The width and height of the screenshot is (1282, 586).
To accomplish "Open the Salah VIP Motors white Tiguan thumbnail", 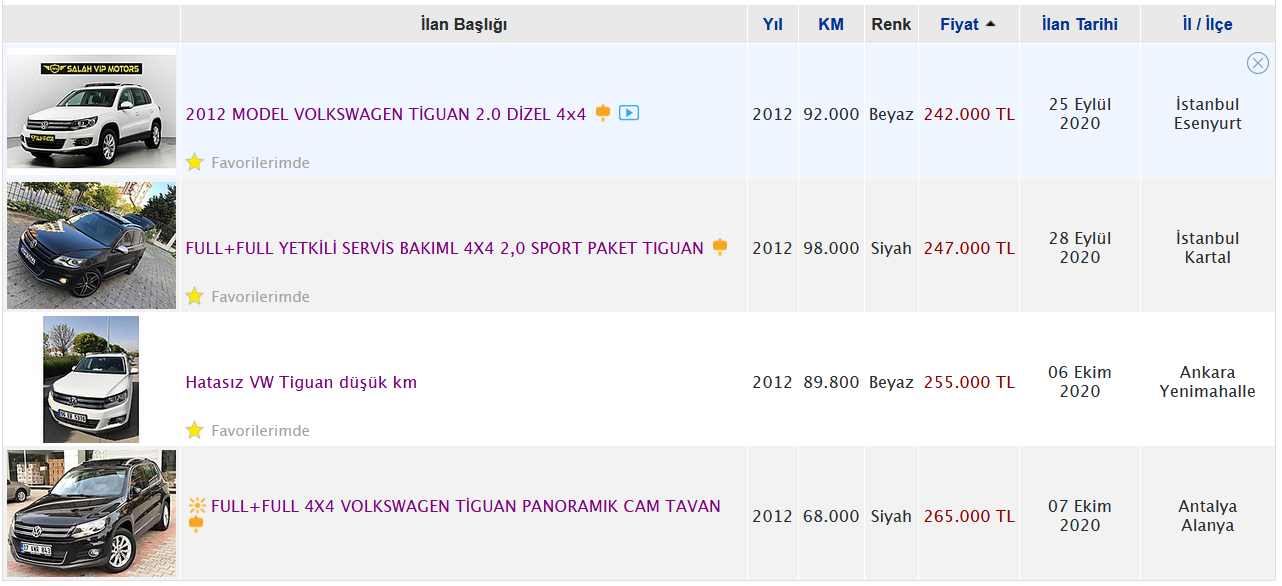I will [x=91, y=111].
